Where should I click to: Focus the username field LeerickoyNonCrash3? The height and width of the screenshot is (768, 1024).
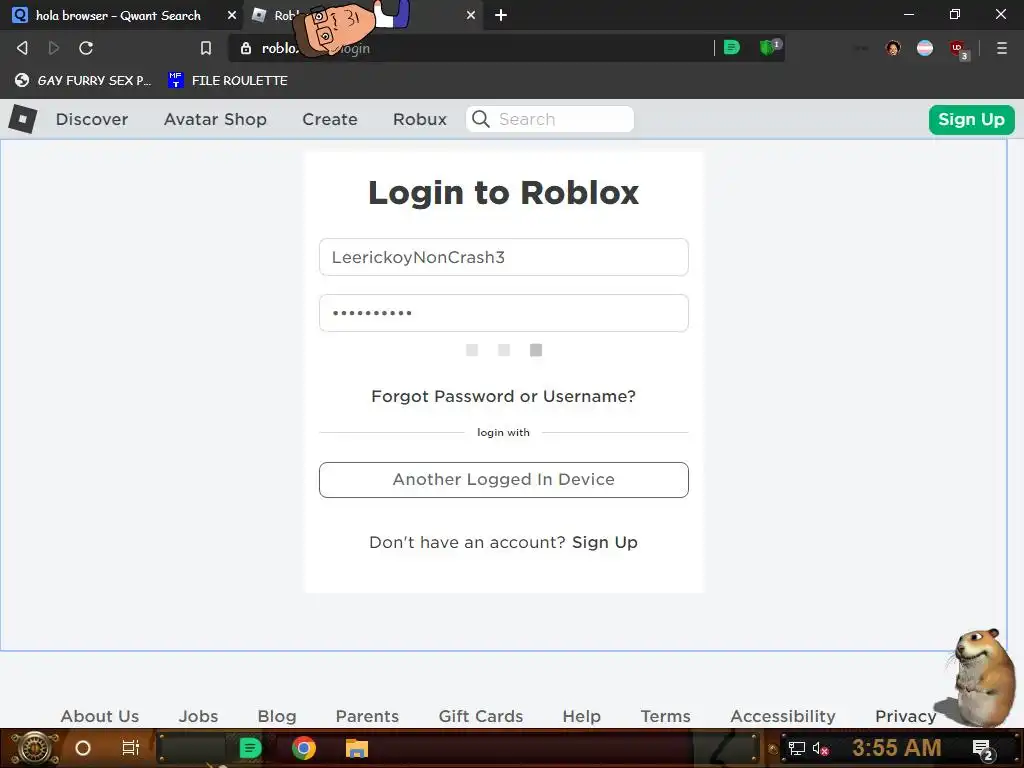click(504, 257)
